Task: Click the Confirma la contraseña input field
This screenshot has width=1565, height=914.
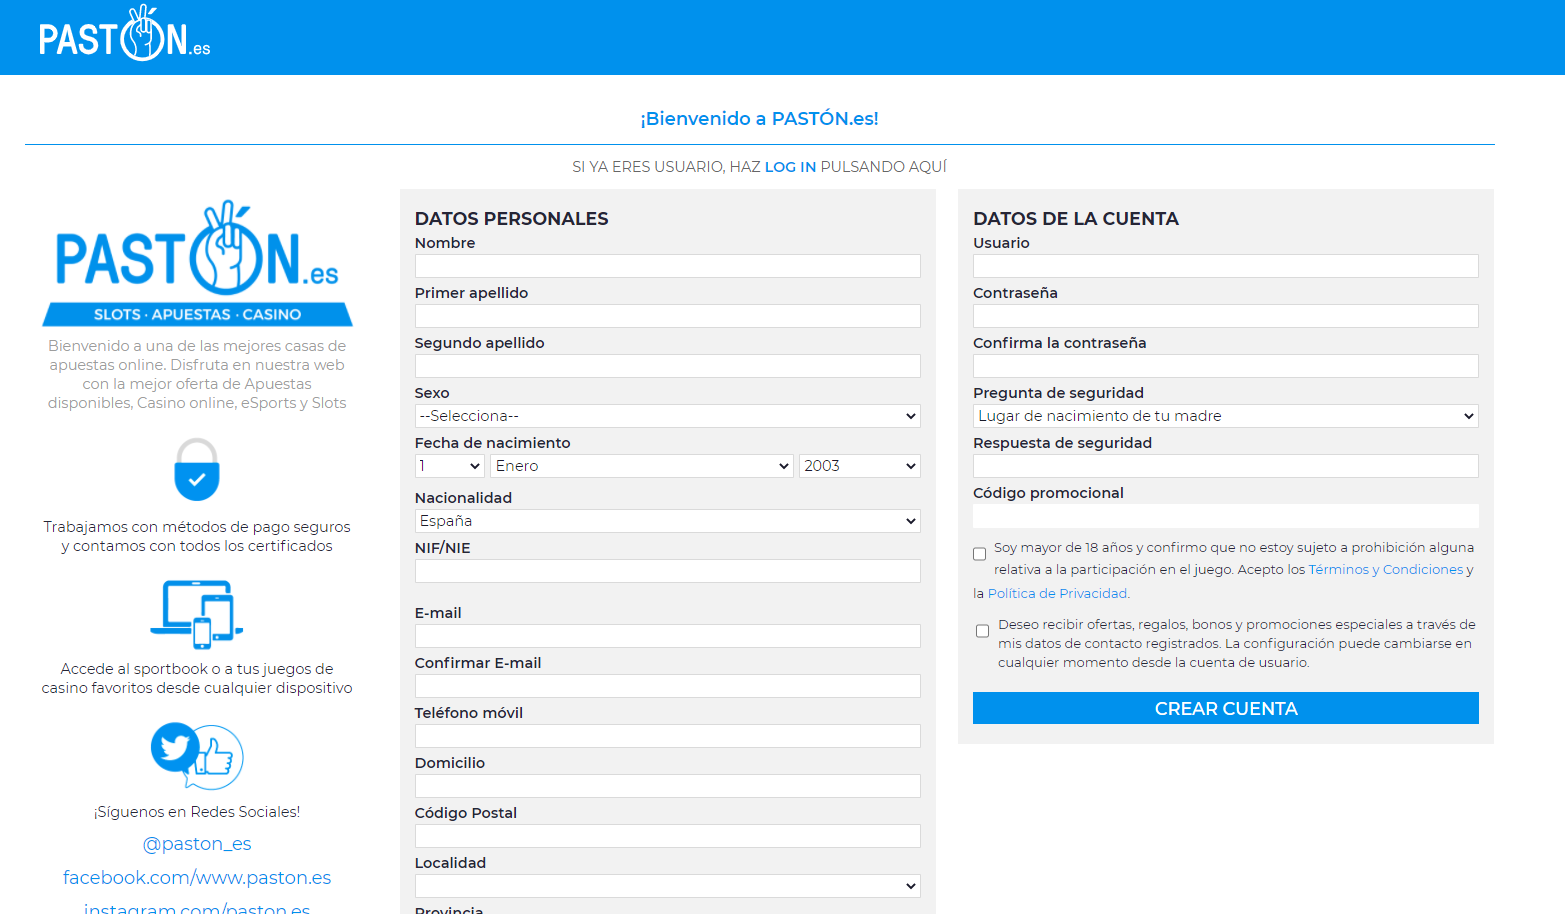Action: pos(1226,366)
